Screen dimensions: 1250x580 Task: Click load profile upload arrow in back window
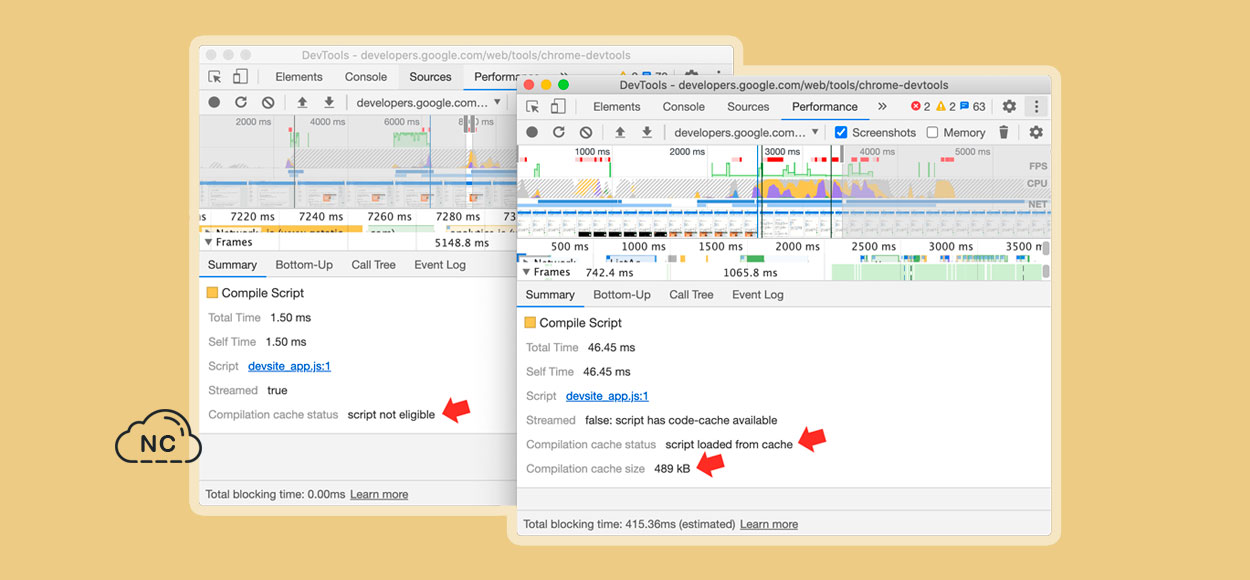click(302, 102)
